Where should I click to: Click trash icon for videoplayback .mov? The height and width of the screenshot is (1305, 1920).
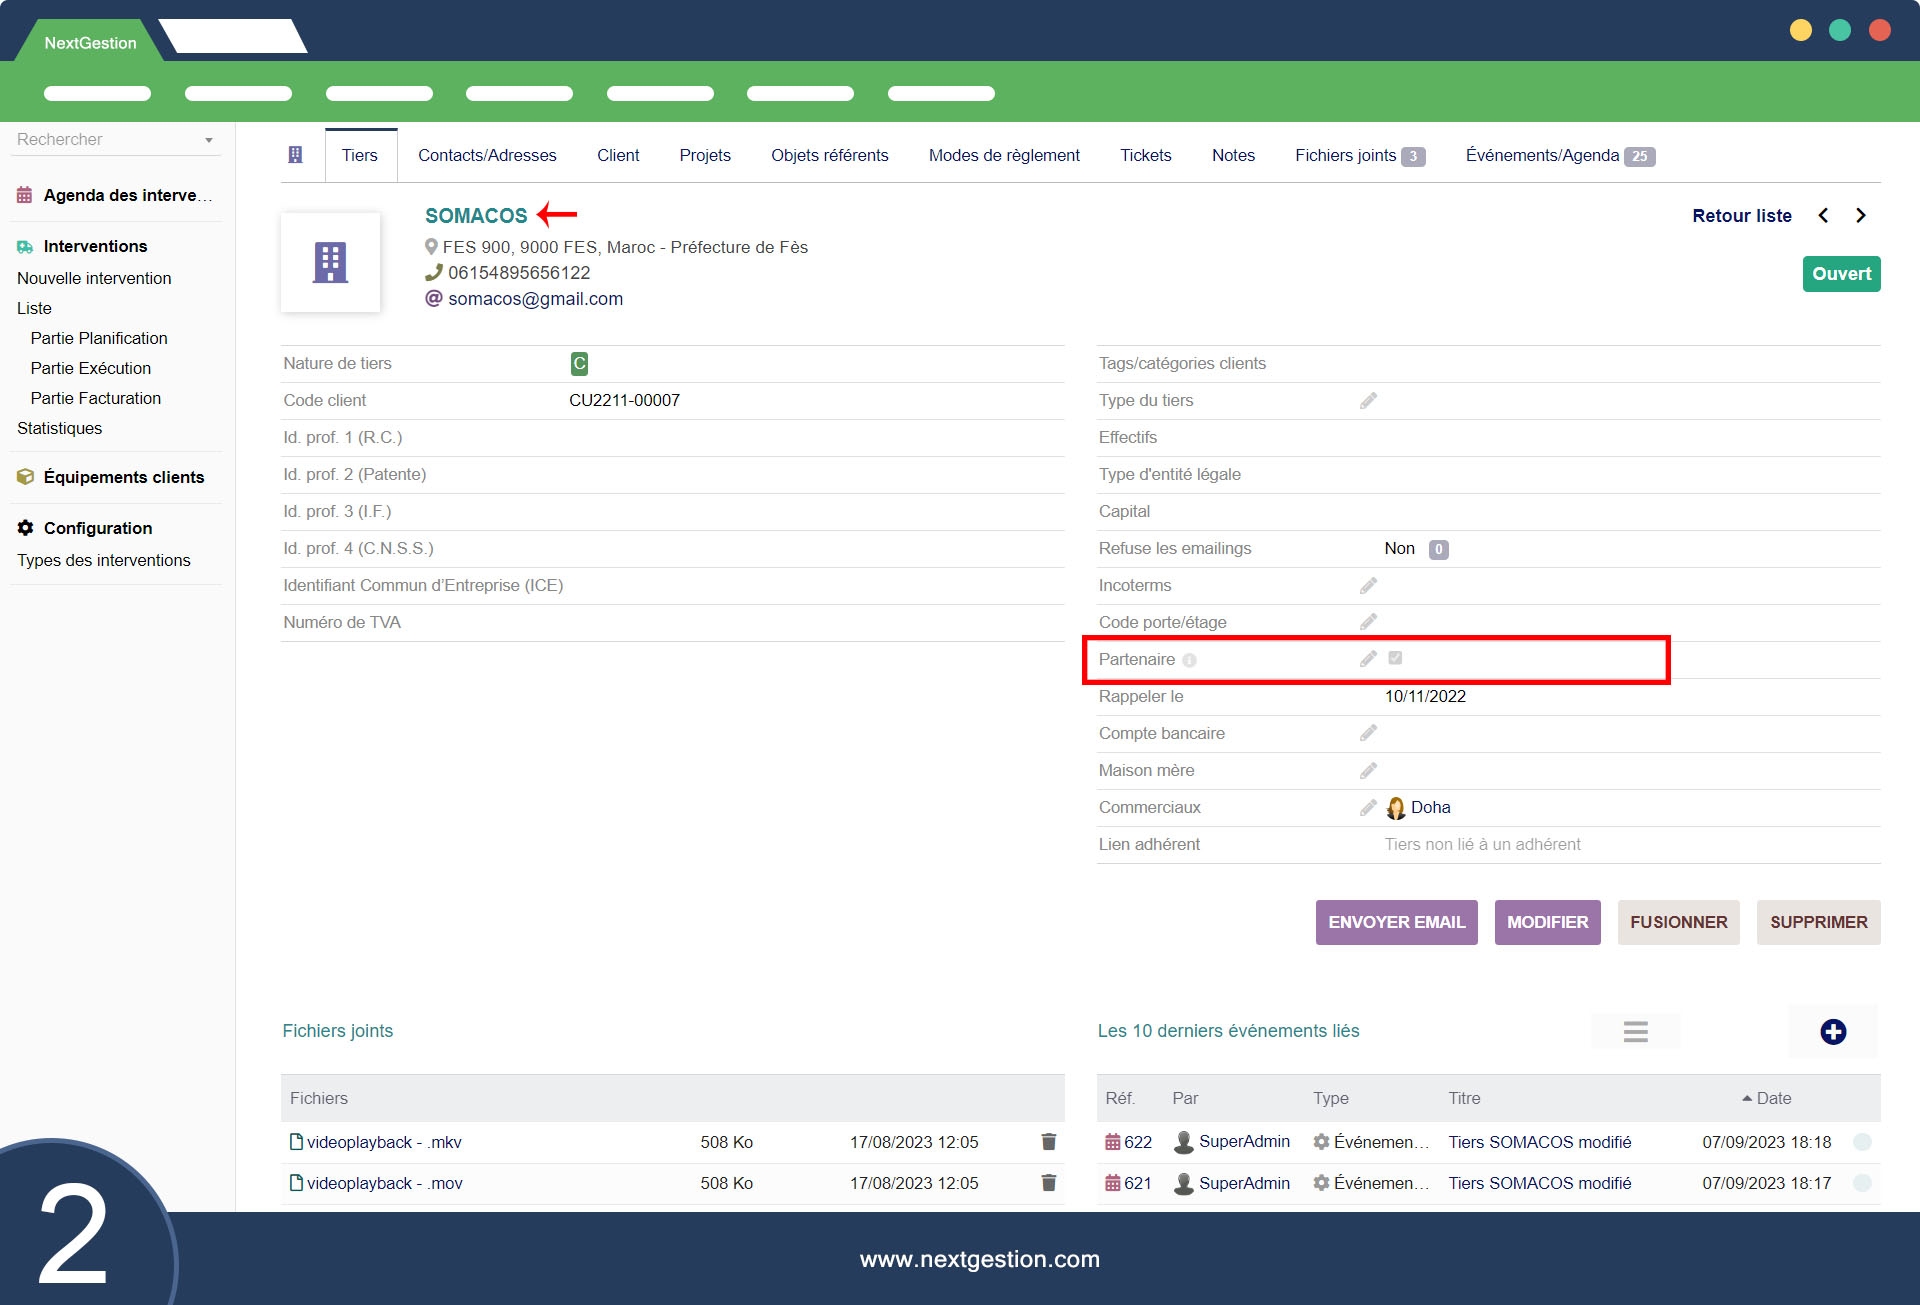click(x=1048, y=1183)
